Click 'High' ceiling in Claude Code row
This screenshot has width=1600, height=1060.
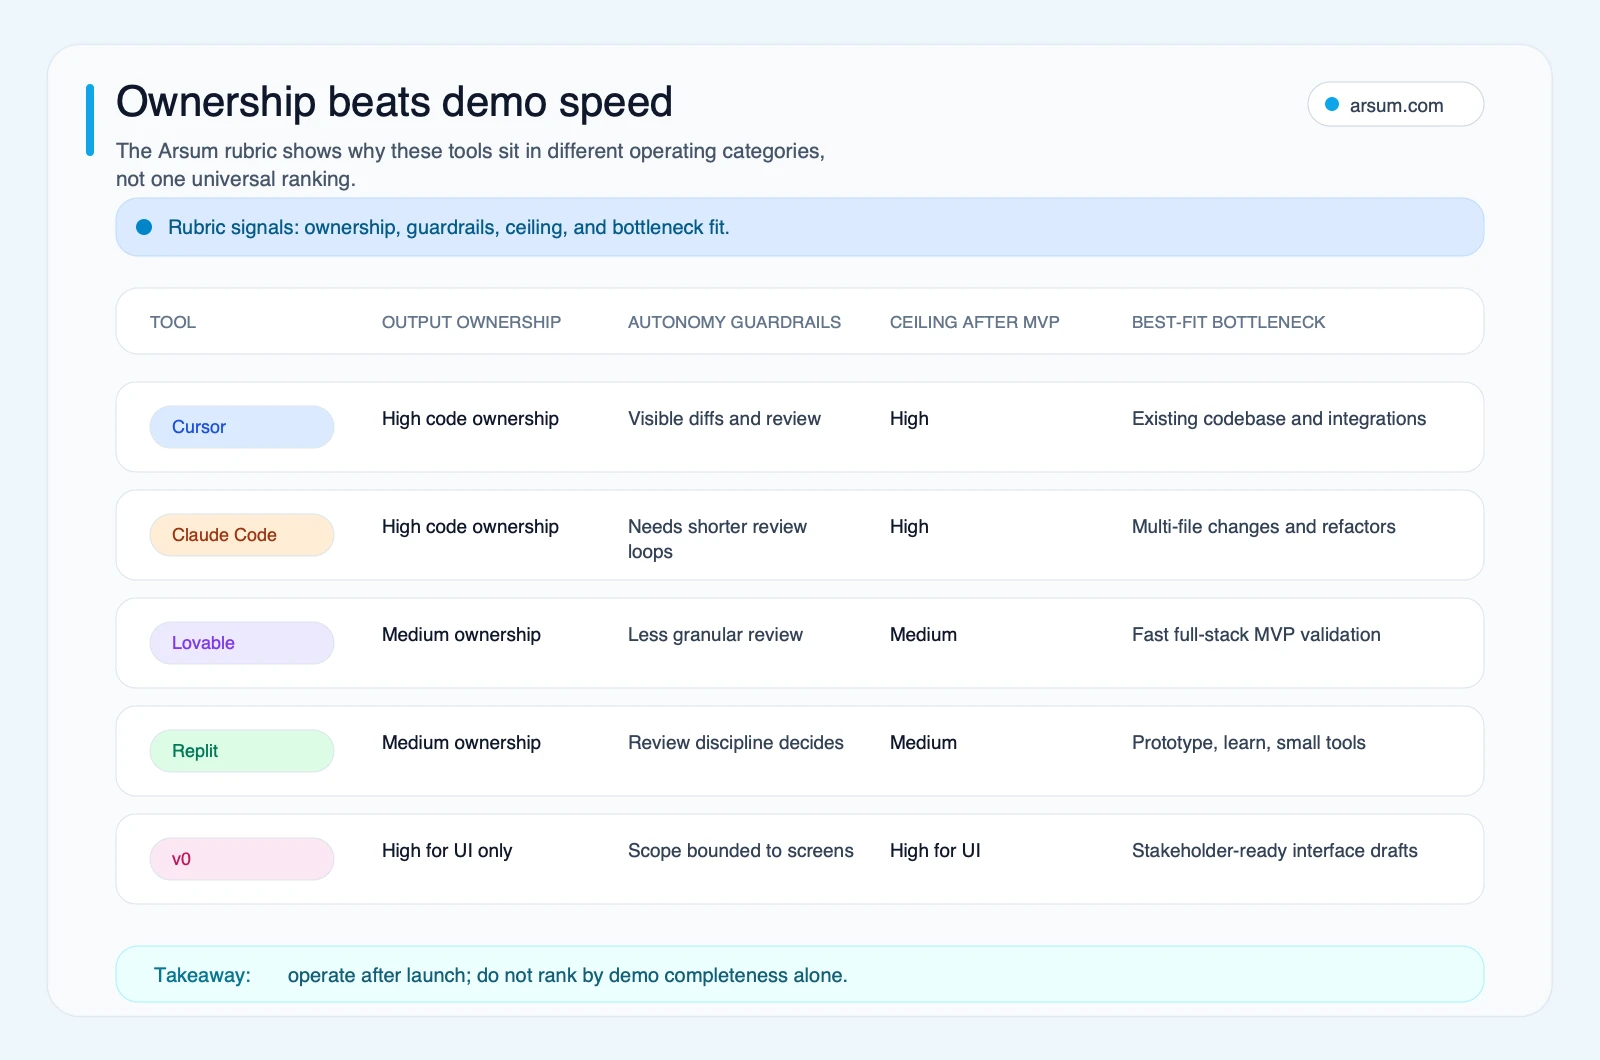(x=909, y=527)
